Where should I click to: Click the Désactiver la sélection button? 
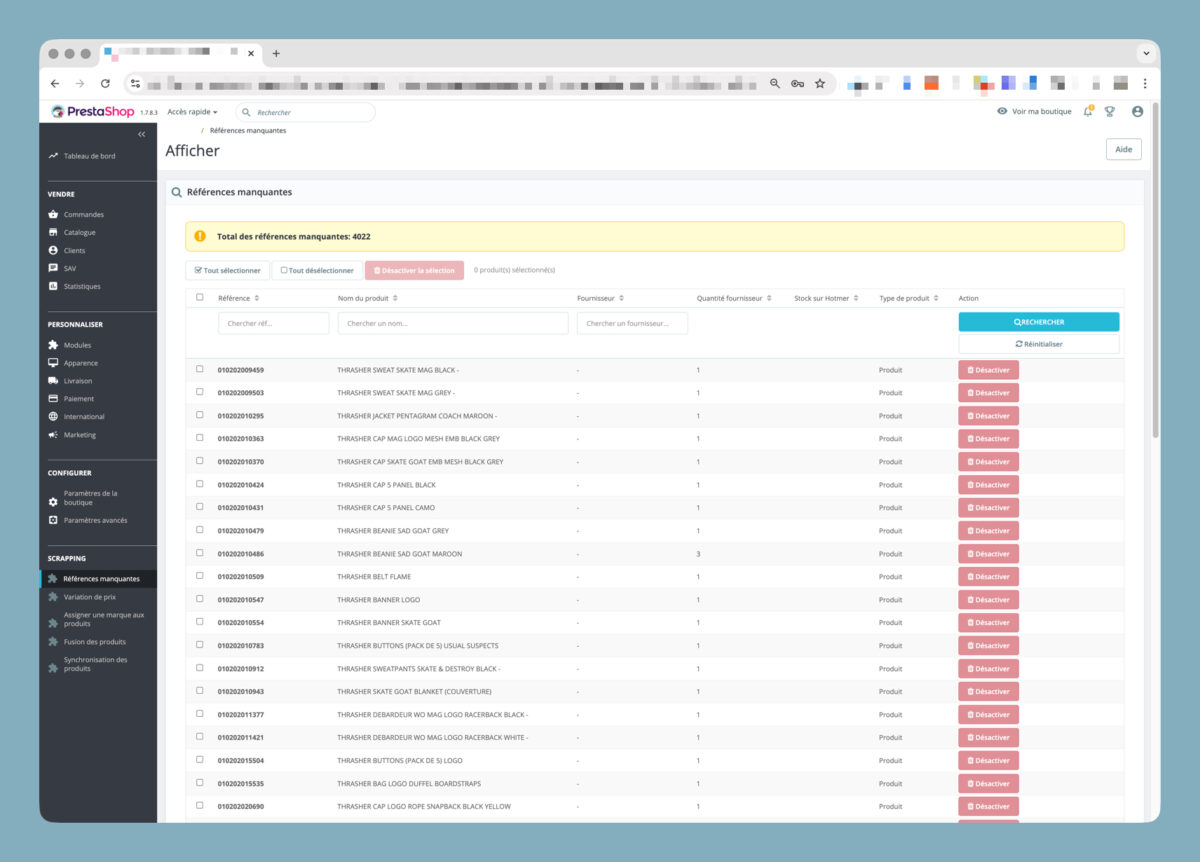[414, 270]
